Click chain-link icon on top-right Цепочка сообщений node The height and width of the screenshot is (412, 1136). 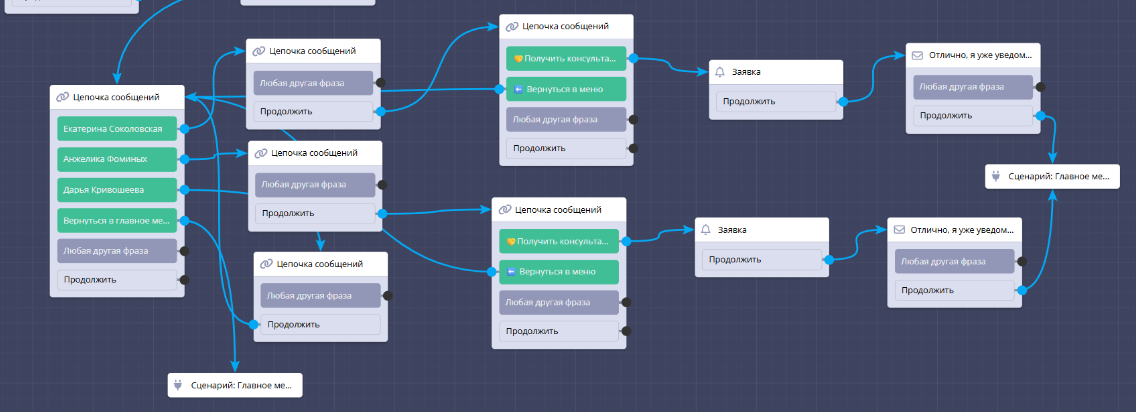pyautogui.click(x=512, y=26)
